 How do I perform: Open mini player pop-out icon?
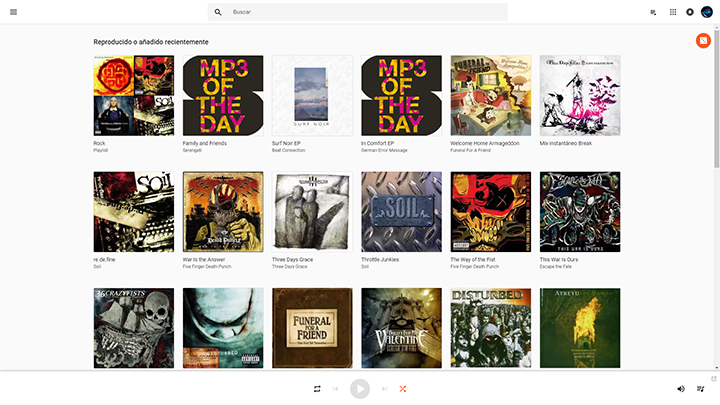pos(714,379)
